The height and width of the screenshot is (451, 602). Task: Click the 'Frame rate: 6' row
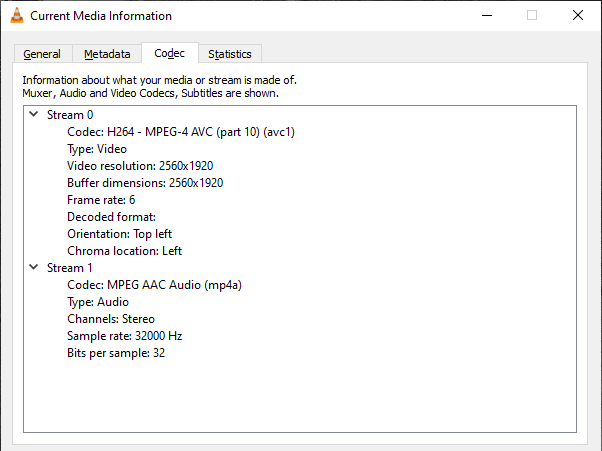point(101,200)
